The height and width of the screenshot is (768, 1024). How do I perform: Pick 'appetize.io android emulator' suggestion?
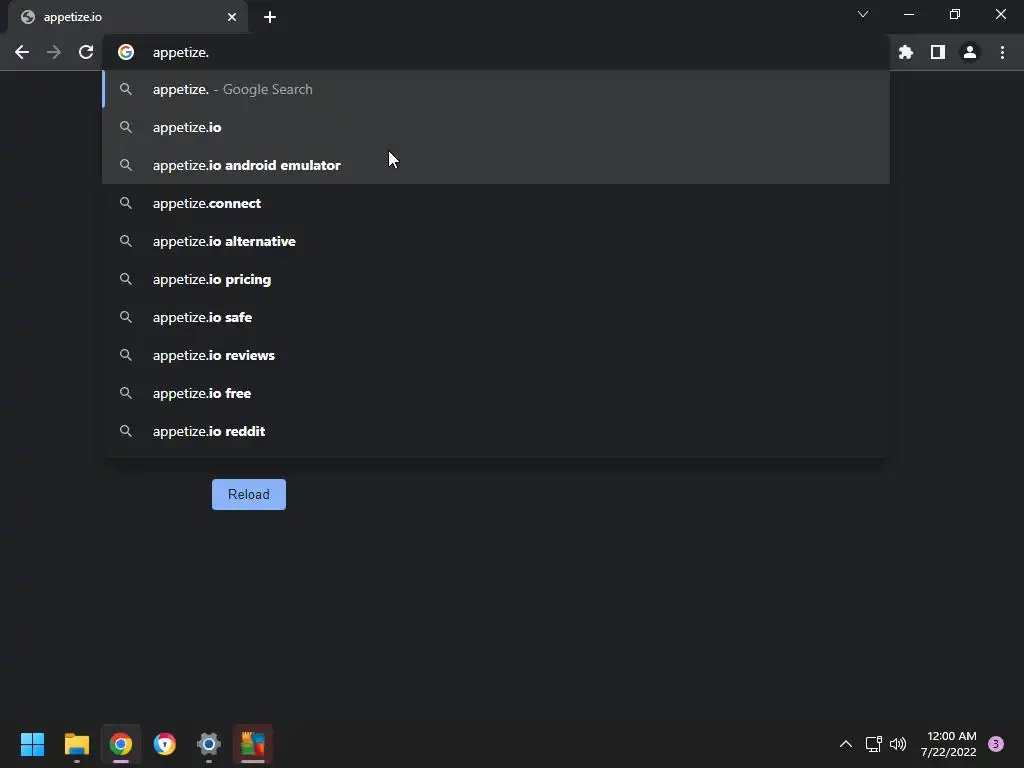tap(496, 165)
